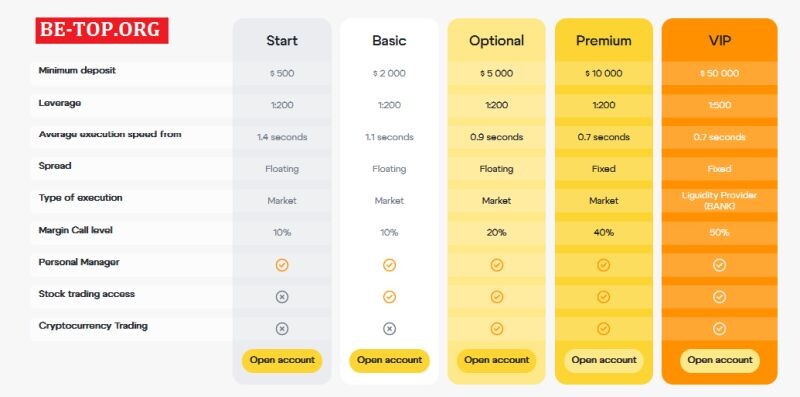Click Cryptocurrency Trading checkmark in VIP column
The height and width of the screenshot is (397, 800).
(719, 329)
